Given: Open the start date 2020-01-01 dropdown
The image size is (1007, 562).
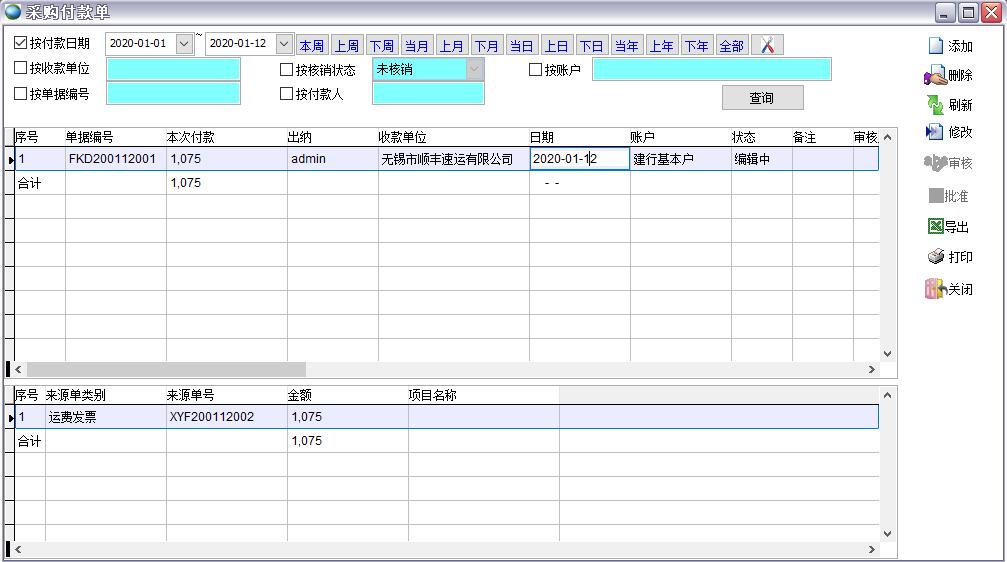Looking at the screenshot, I should tap(184, 44).
